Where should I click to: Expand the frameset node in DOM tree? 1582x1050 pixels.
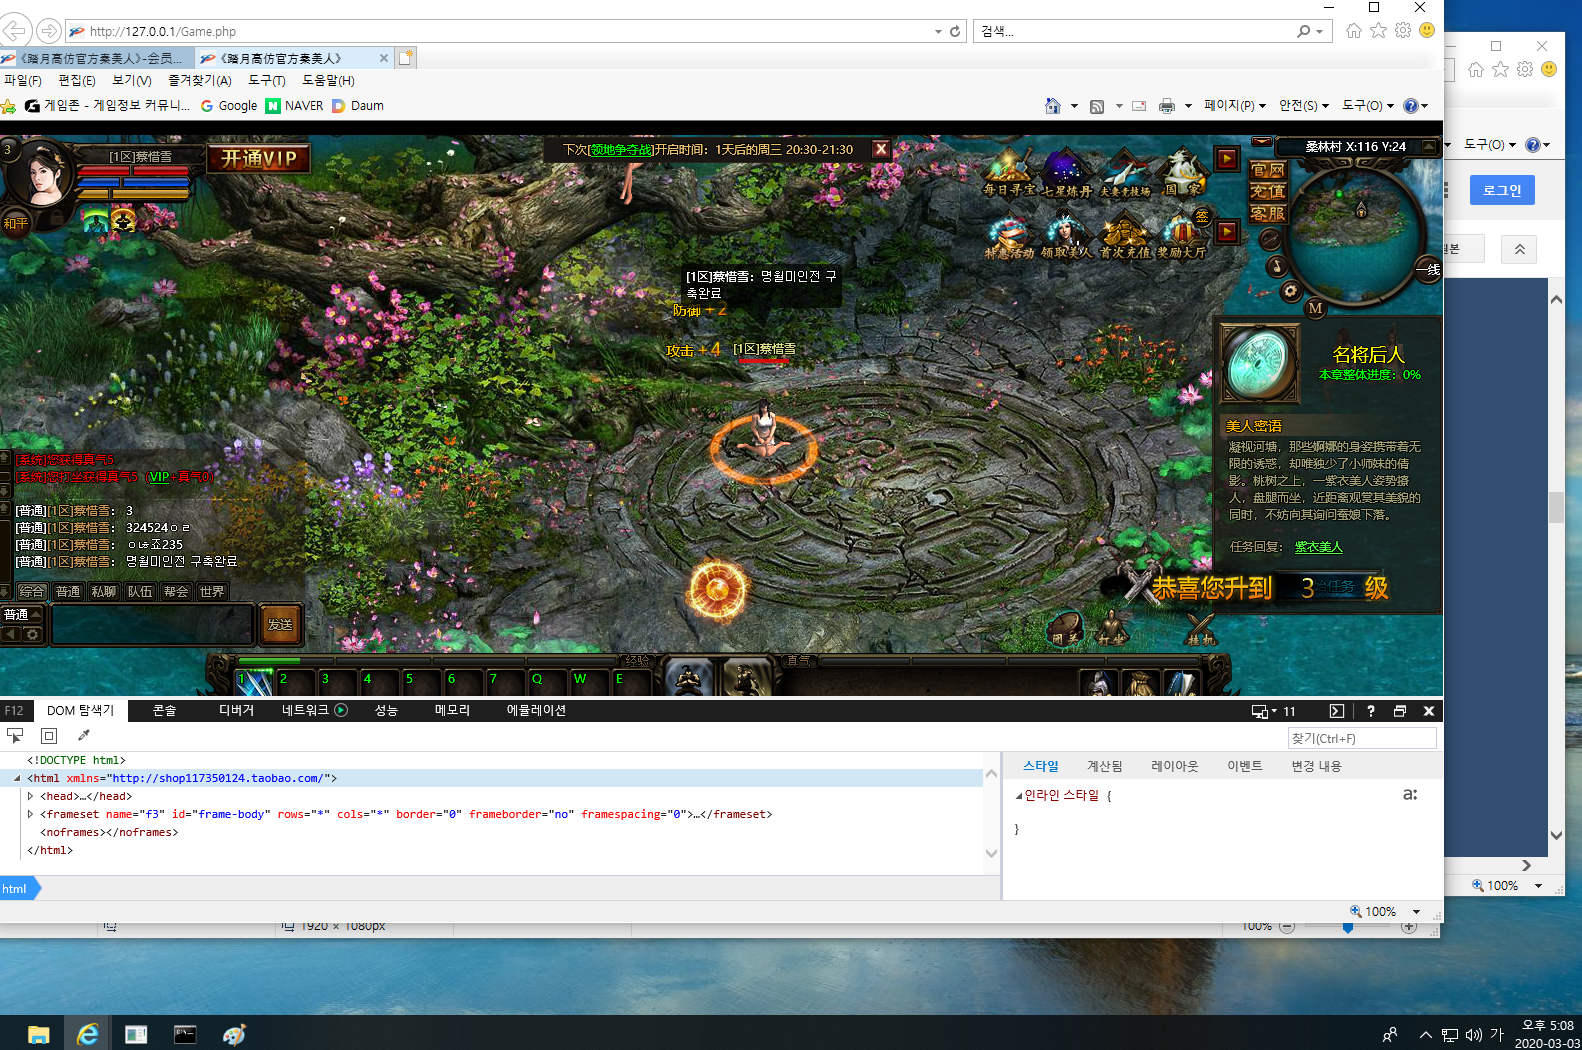click(x=31, y=814)
